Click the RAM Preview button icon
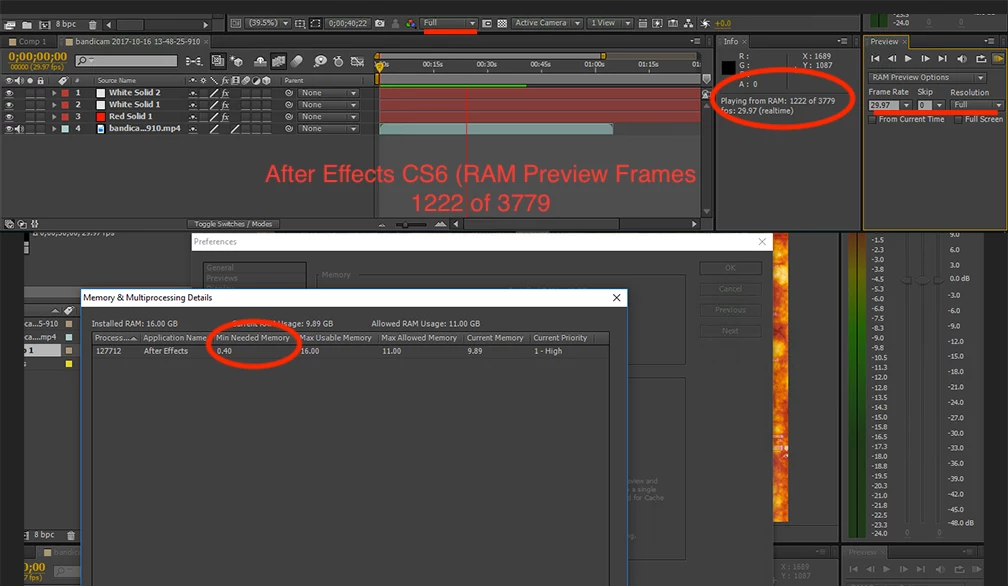The width and height of the screenshot is (1008, 586). click(998, 58)
